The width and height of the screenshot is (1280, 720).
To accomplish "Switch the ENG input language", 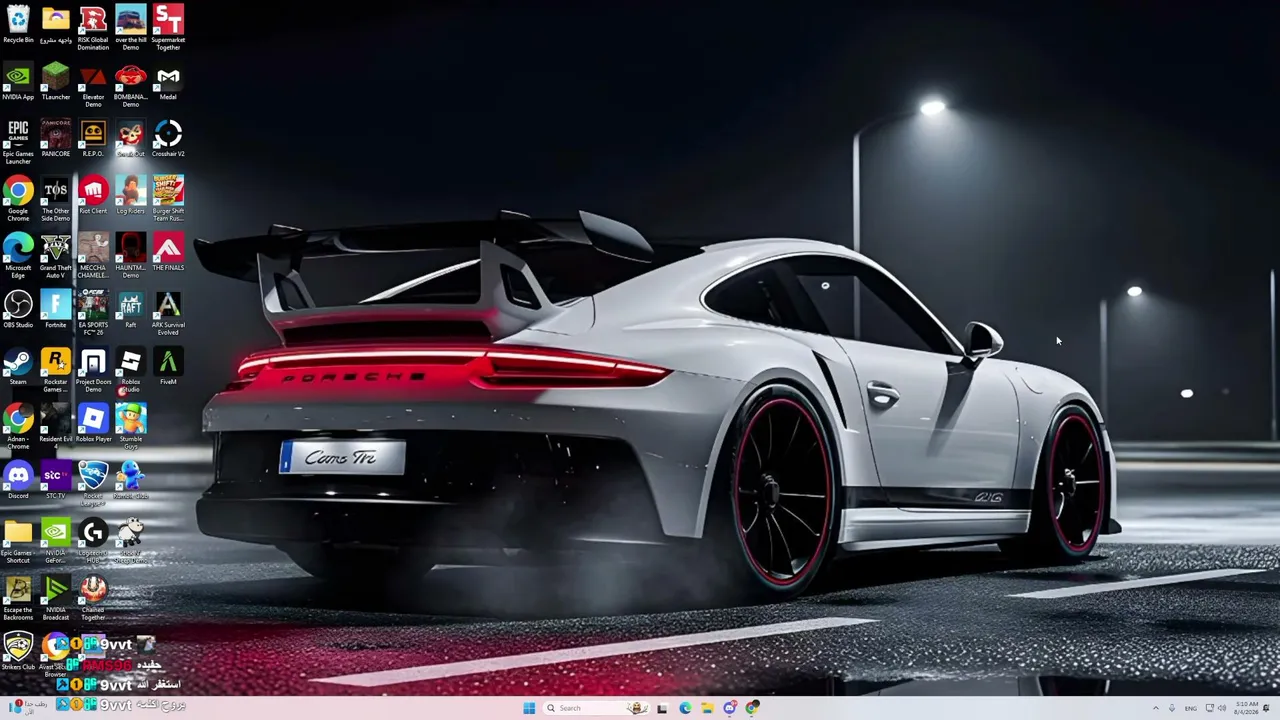I will 1191,708.
